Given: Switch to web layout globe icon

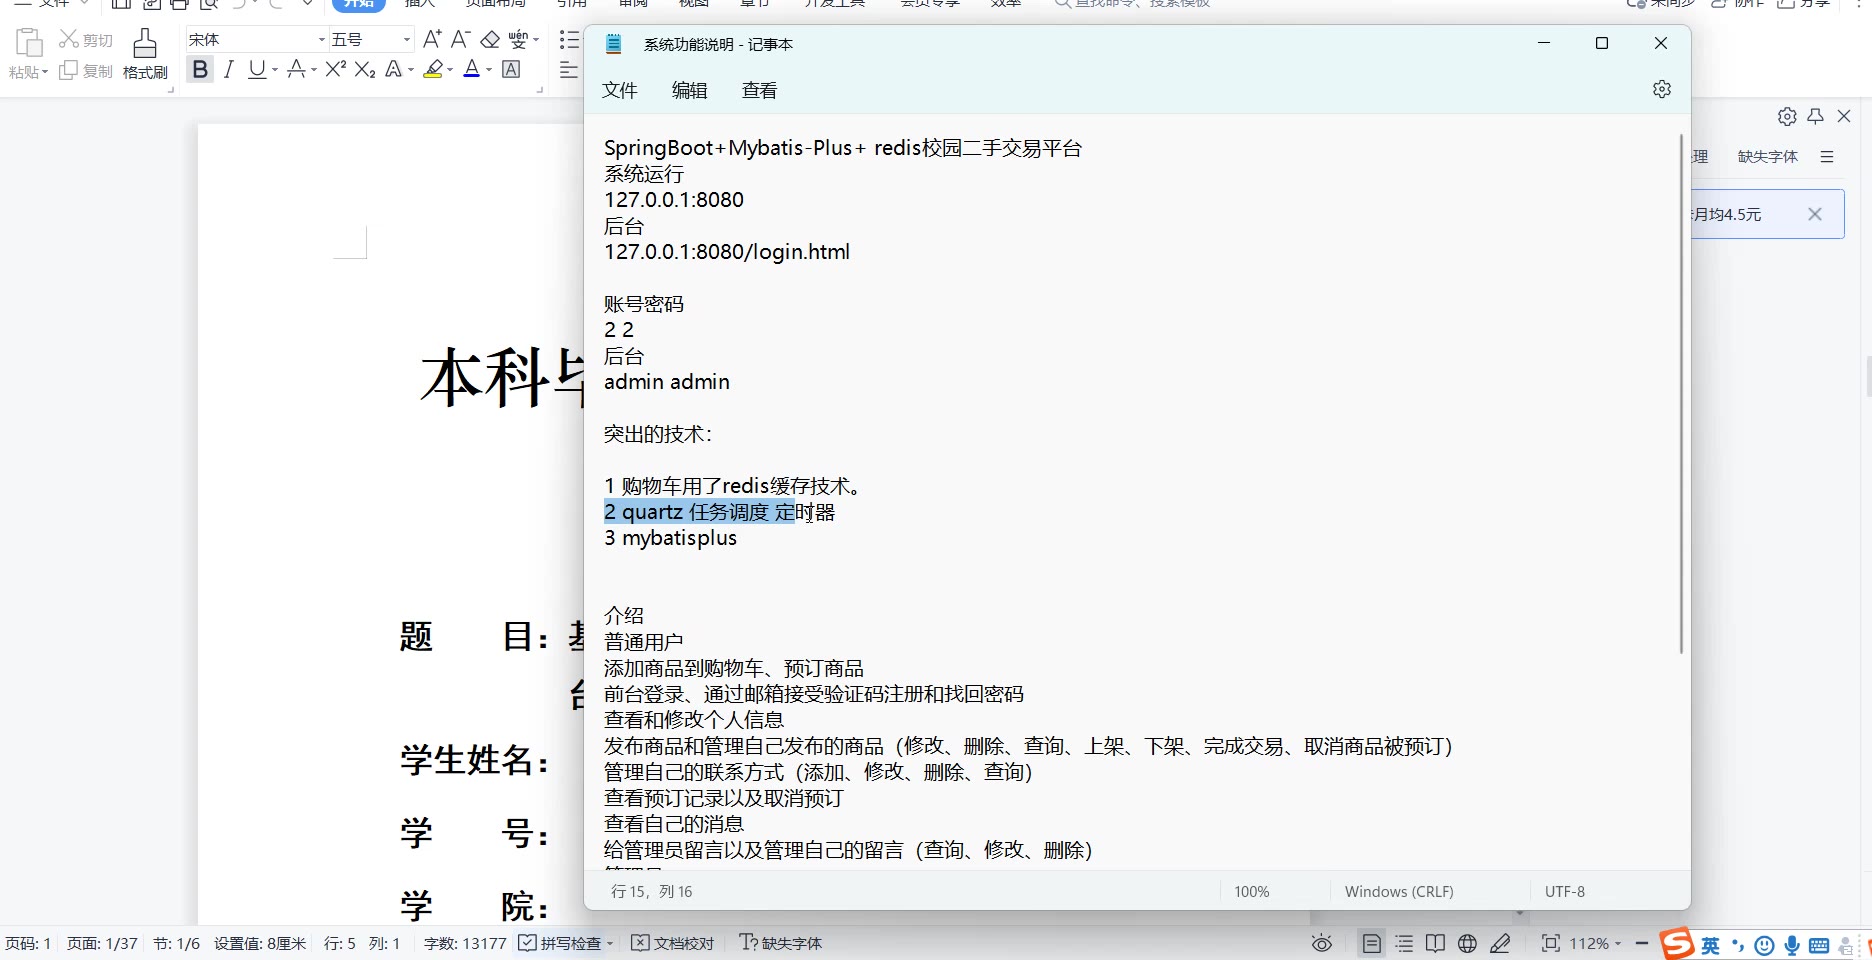Looking at the screenshot, I should pyautogui.click(x=1467, y=943).
